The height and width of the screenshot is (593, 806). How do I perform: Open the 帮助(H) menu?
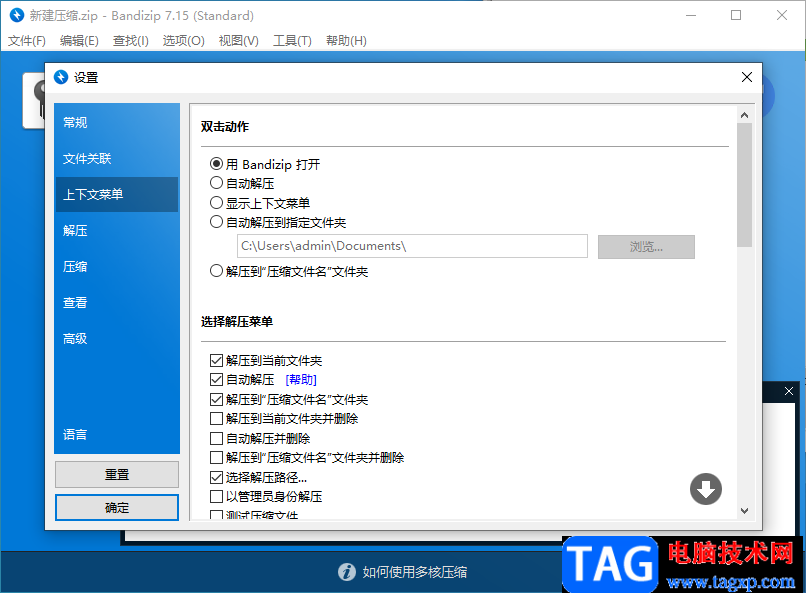(346, 41)
